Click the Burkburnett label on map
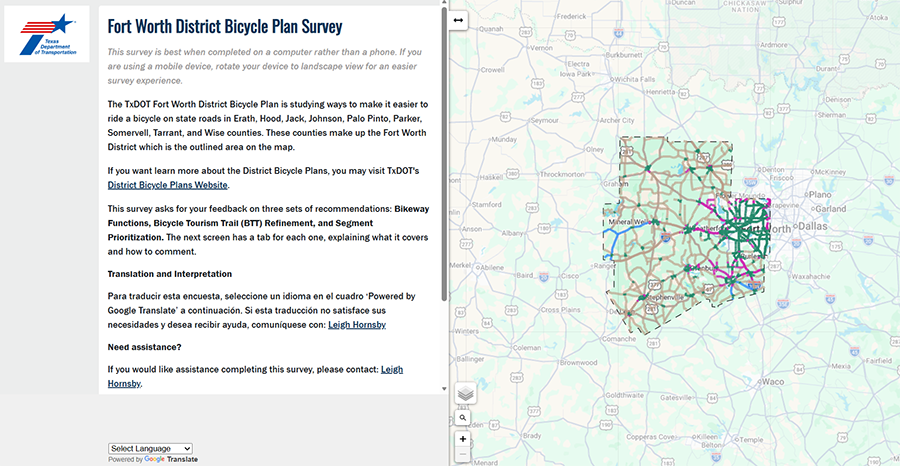This screenshot has width=900, height=466. [626, 56]
